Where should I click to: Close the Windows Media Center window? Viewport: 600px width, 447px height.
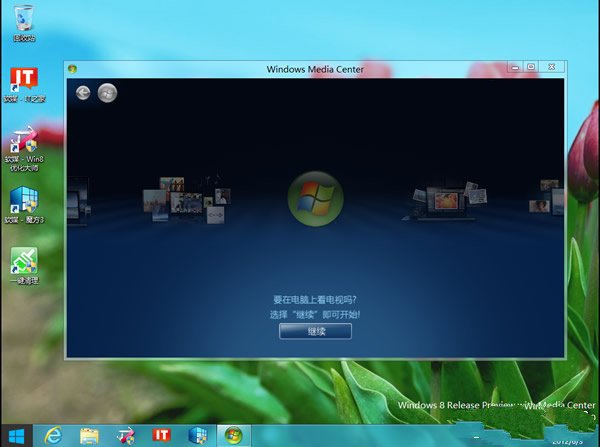[552, 67]
